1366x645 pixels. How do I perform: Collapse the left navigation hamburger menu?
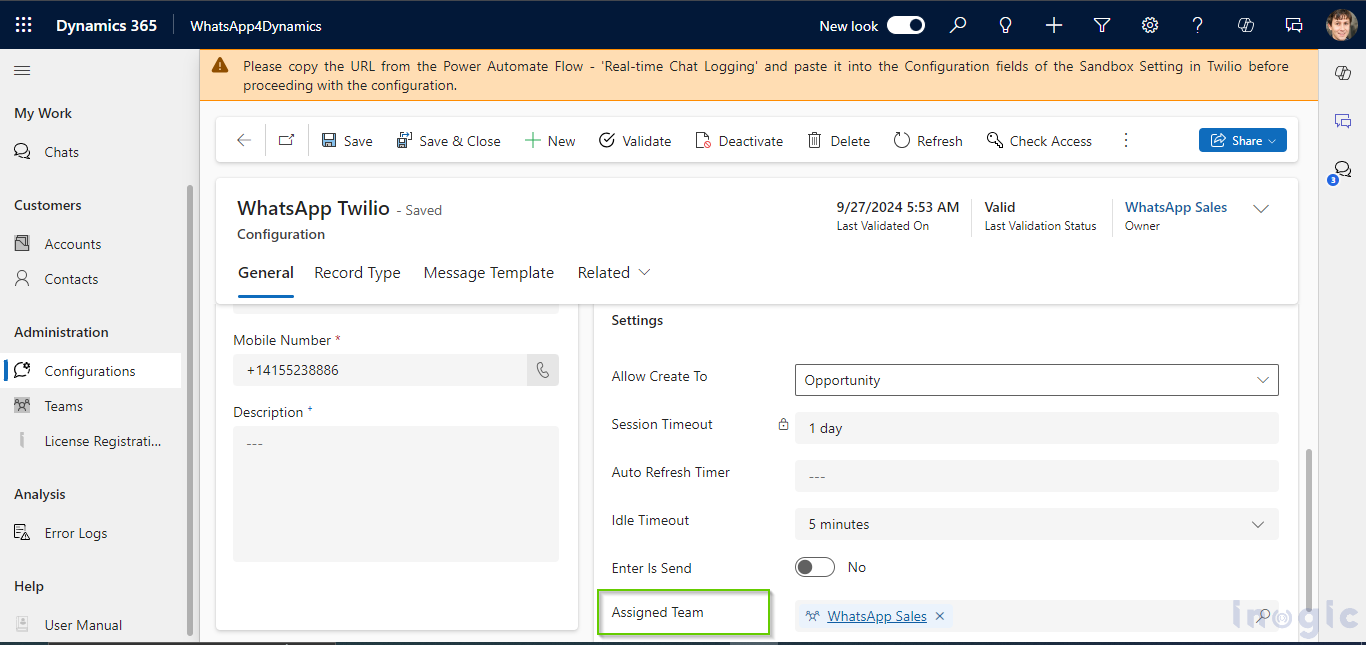[x=22, y=71]
